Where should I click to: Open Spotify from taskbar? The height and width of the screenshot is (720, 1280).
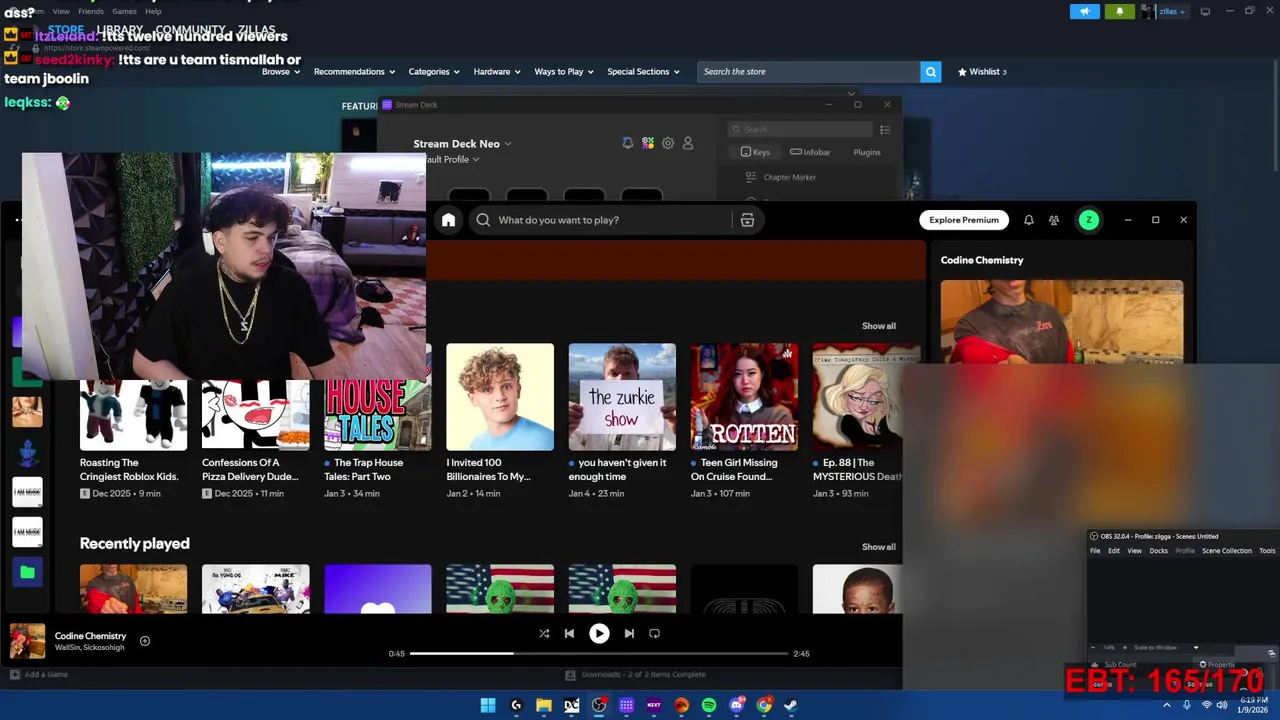pos(709,705)
